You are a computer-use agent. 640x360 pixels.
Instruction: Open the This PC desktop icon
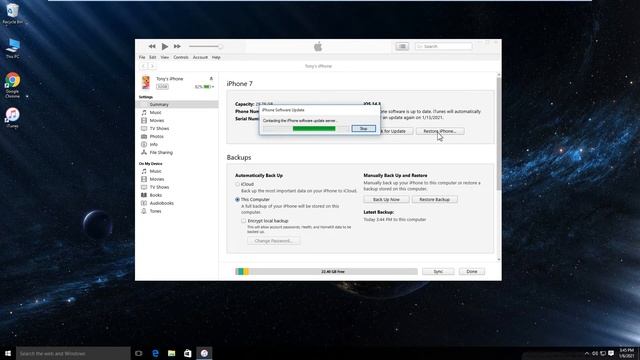[x=13, y=48]
